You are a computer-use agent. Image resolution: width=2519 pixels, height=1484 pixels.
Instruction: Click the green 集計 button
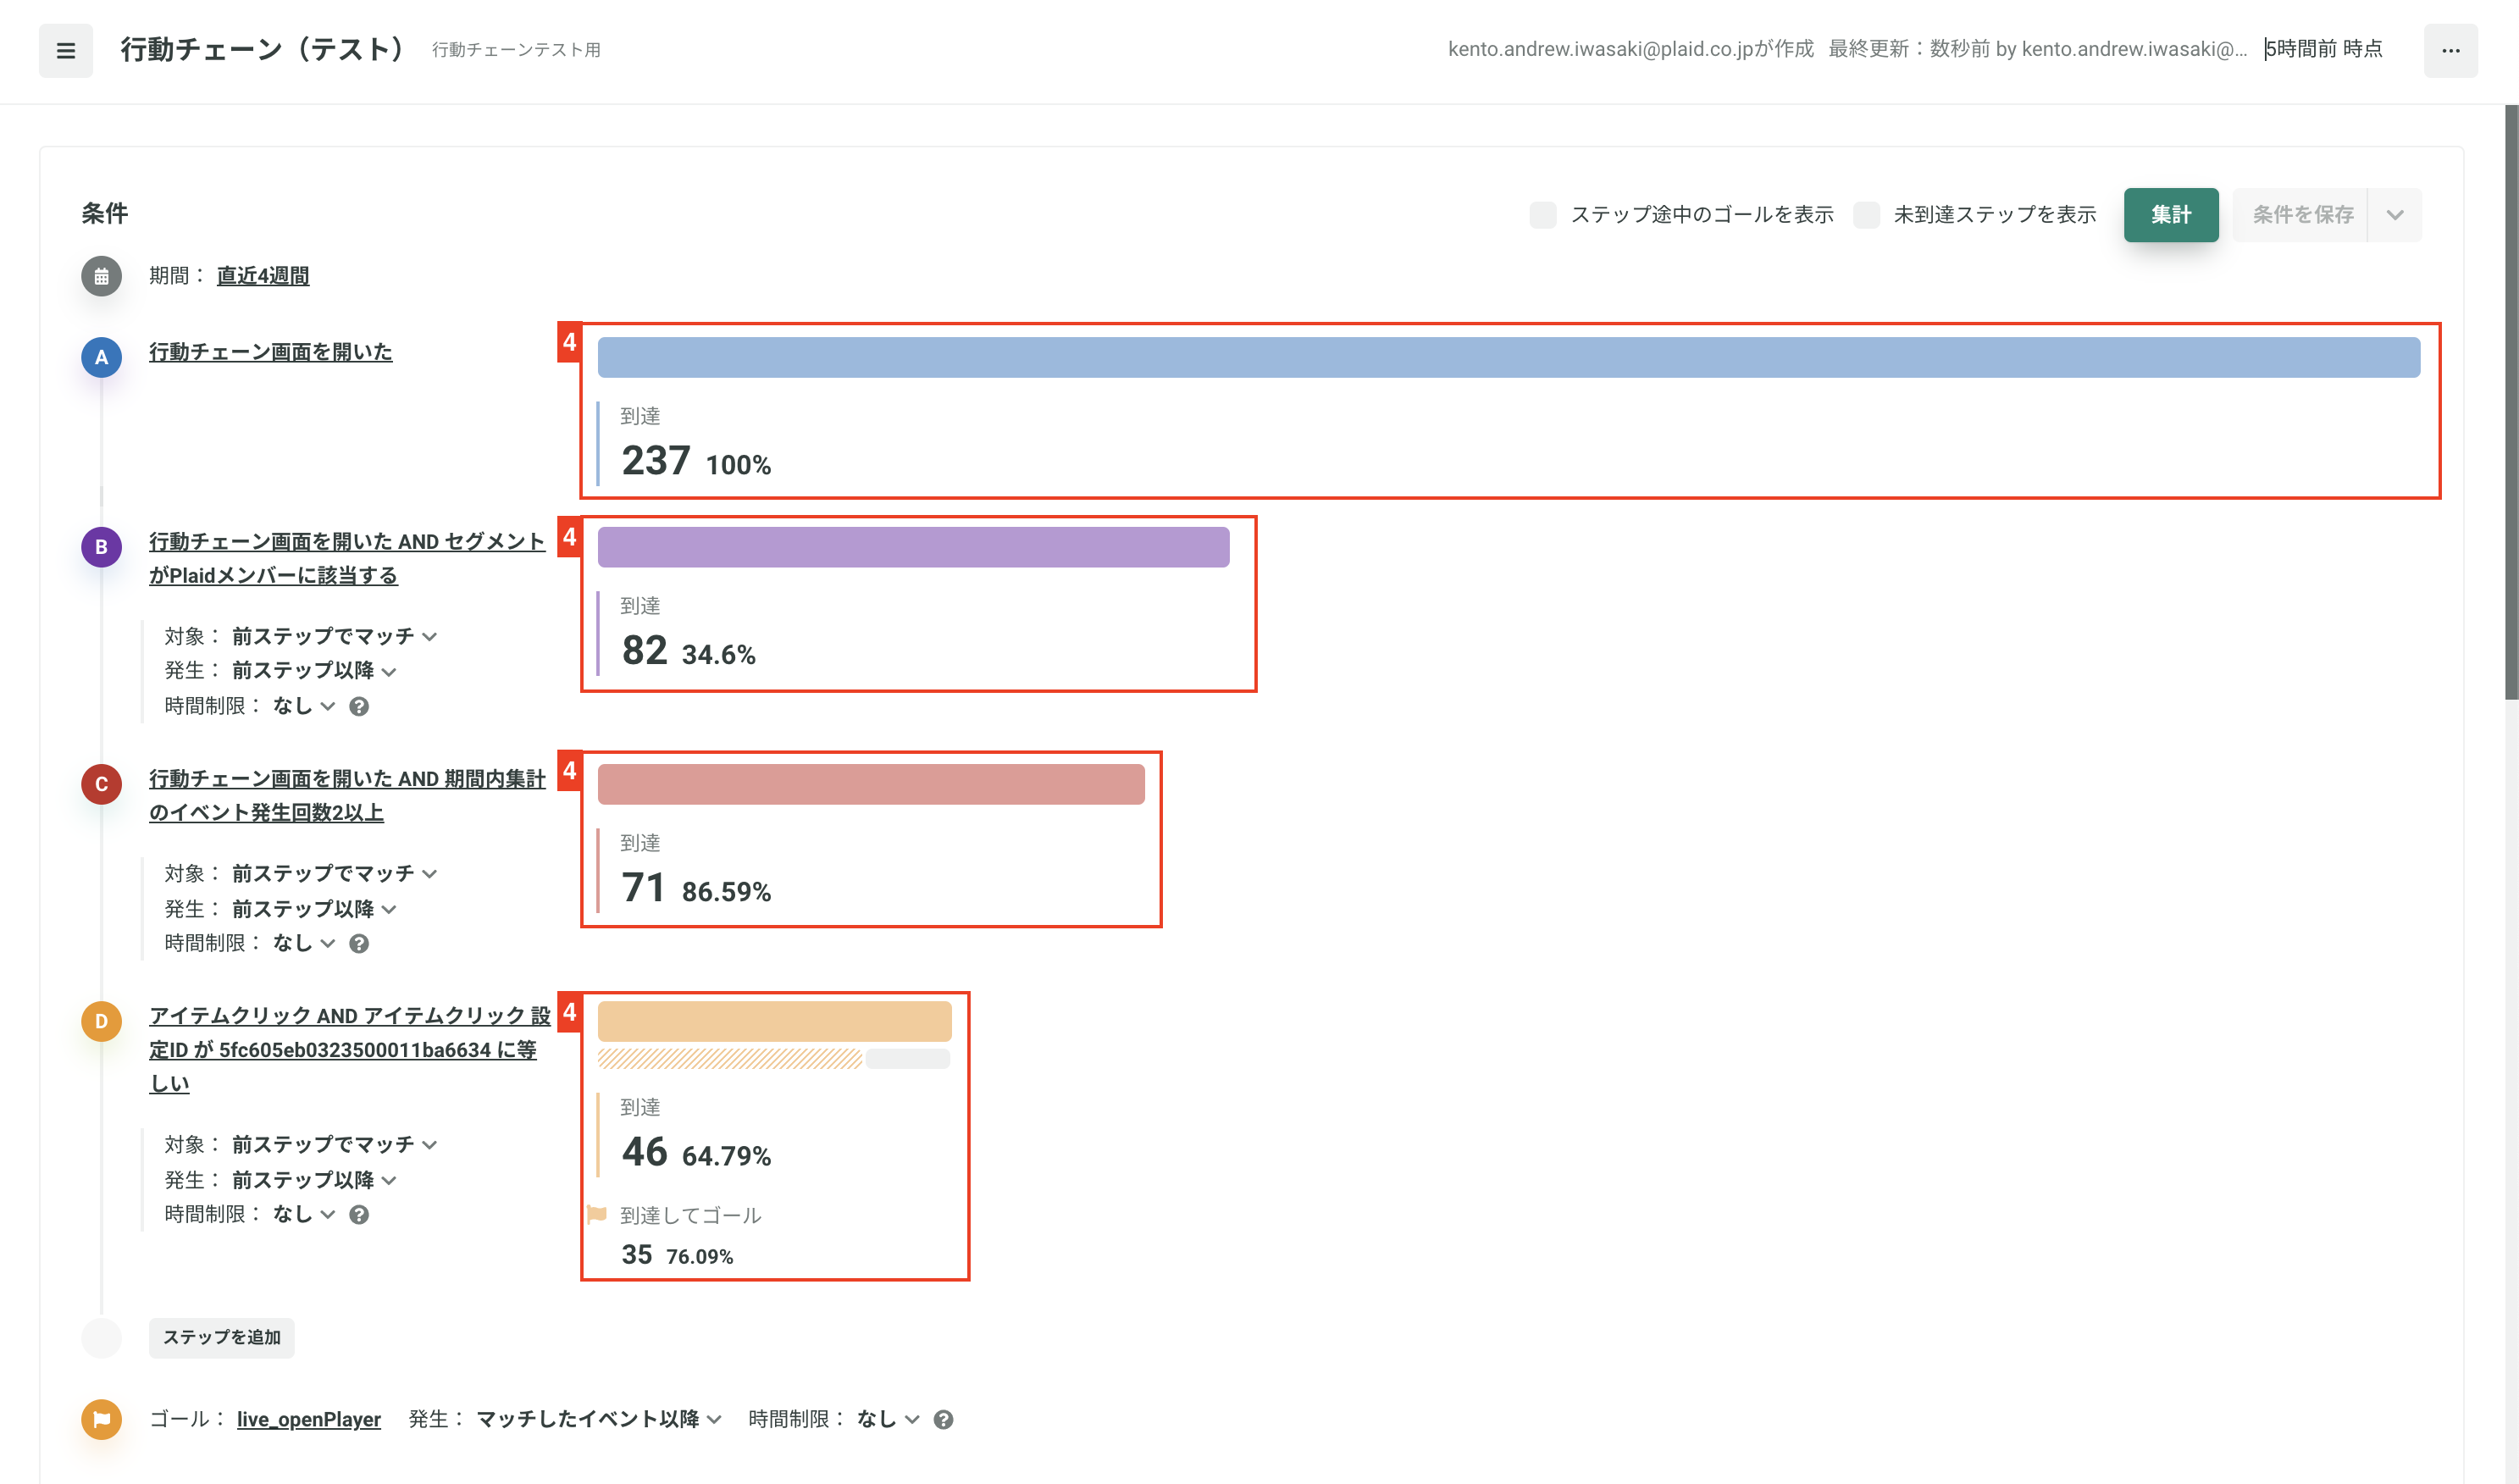2170,214
